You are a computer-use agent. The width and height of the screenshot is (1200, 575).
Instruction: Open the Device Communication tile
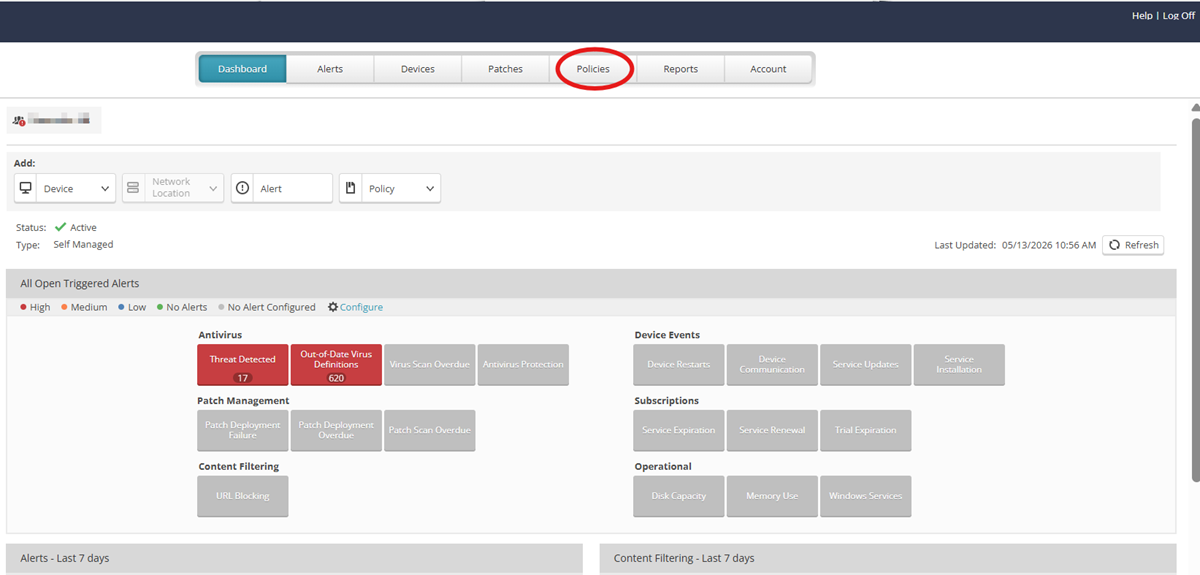coord(772,365)
